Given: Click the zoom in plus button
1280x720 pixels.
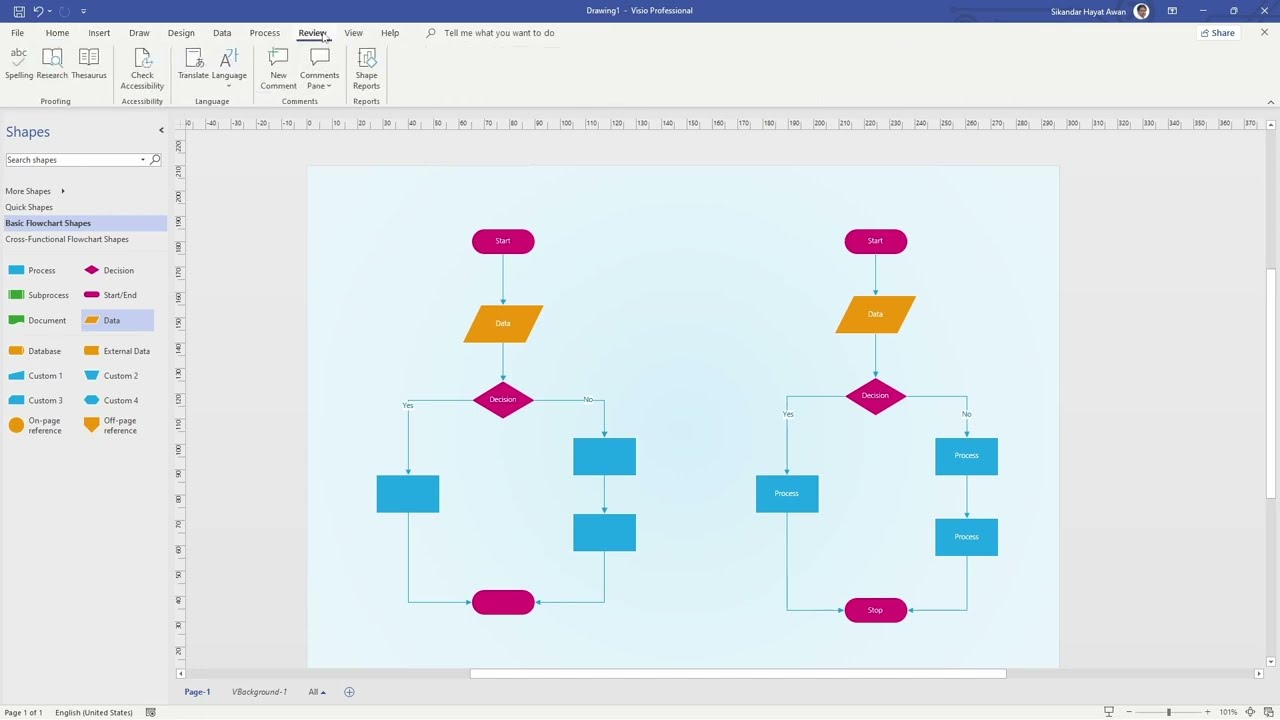Looking at the screenshot, I should [1207, 712].
